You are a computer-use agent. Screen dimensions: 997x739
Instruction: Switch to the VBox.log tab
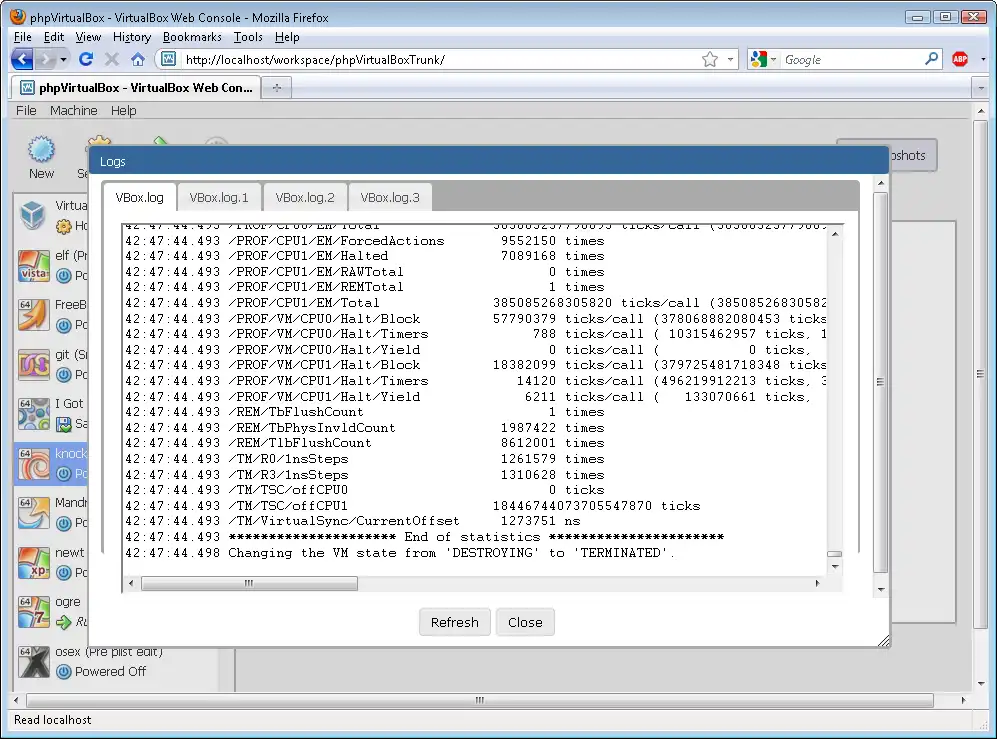click(139, 198)
